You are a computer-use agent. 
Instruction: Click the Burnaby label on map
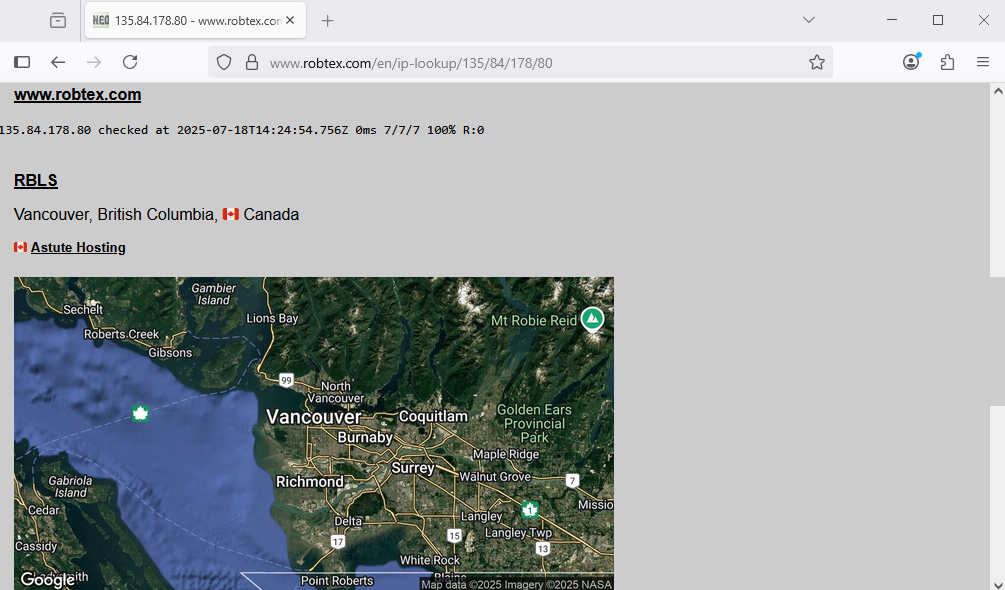click(x=365, y=438)
